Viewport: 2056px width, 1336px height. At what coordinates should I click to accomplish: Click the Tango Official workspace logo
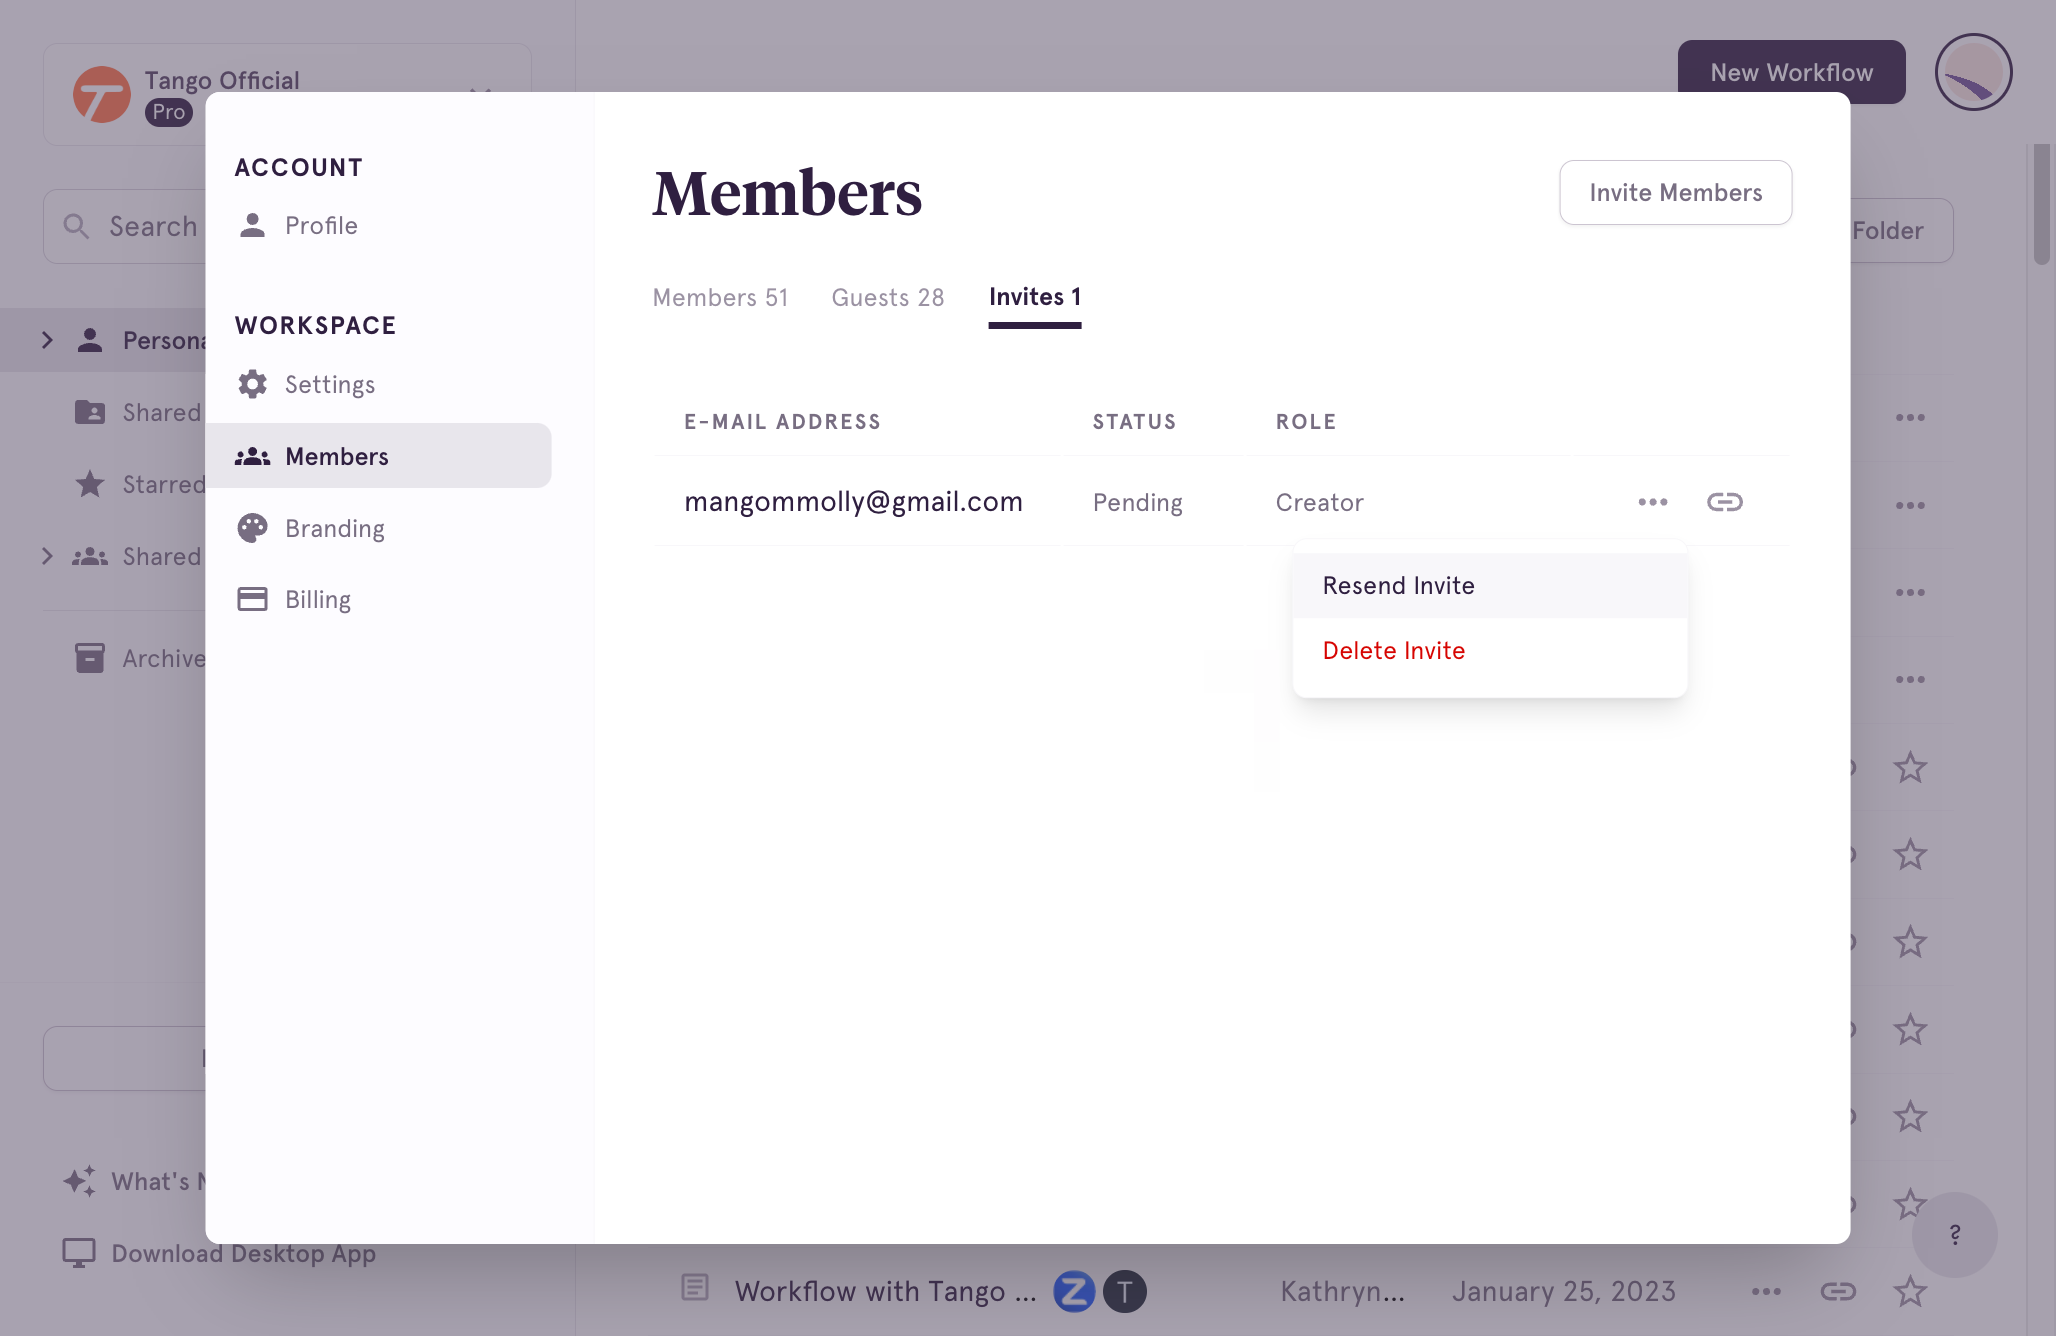coord(102,95)
